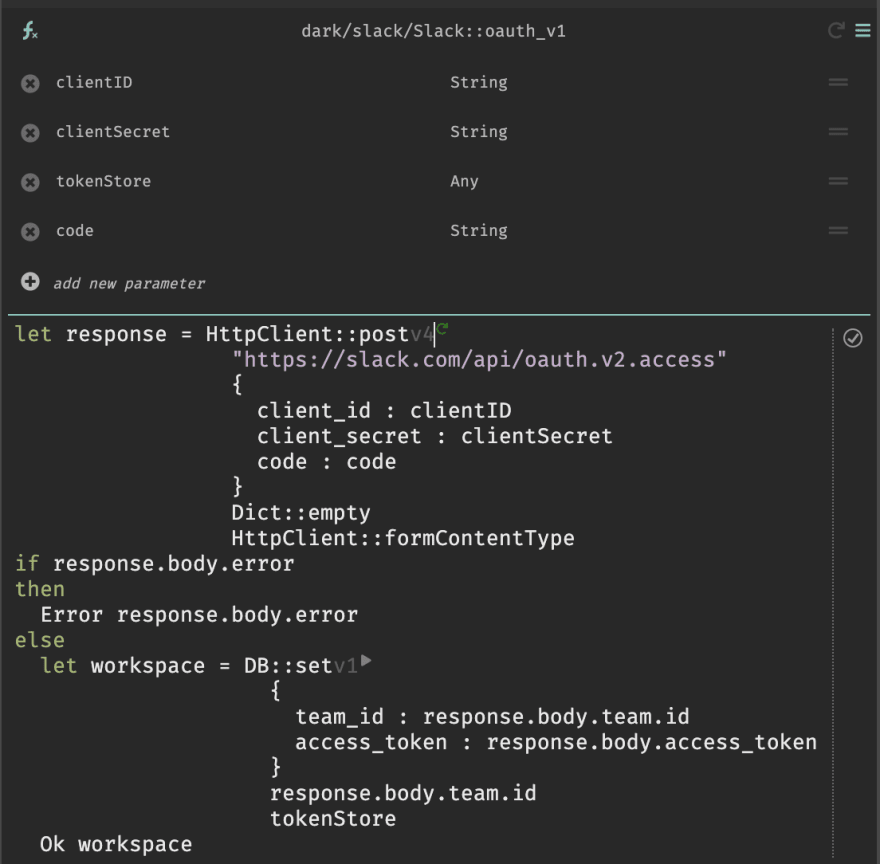Click the then keyword
Viewport: 880px width, 864px height.
coord(39,589)
